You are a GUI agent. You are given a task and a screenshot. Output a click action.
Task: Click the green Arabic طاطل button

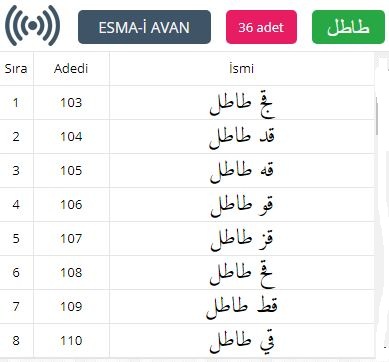[x=348, y=27]
